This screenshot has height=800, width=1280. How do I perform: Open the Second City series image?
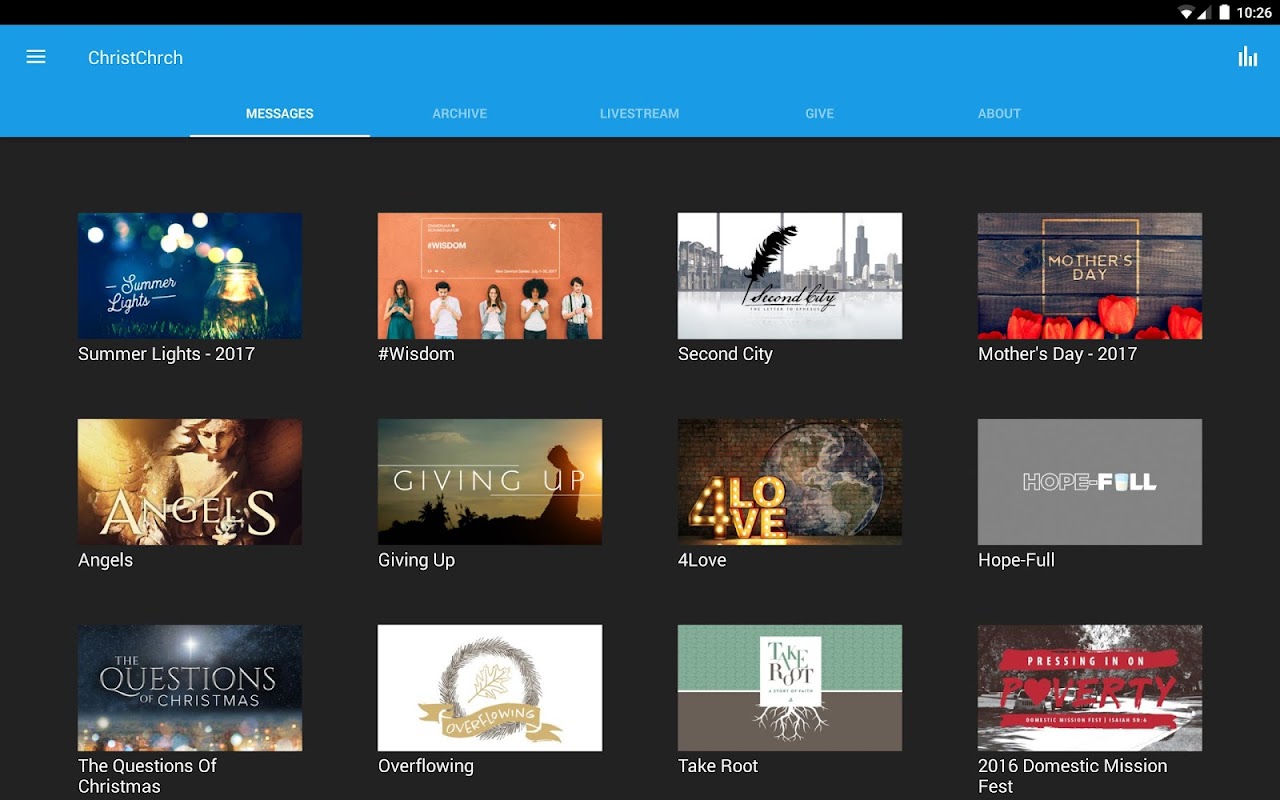coord(790,276)
